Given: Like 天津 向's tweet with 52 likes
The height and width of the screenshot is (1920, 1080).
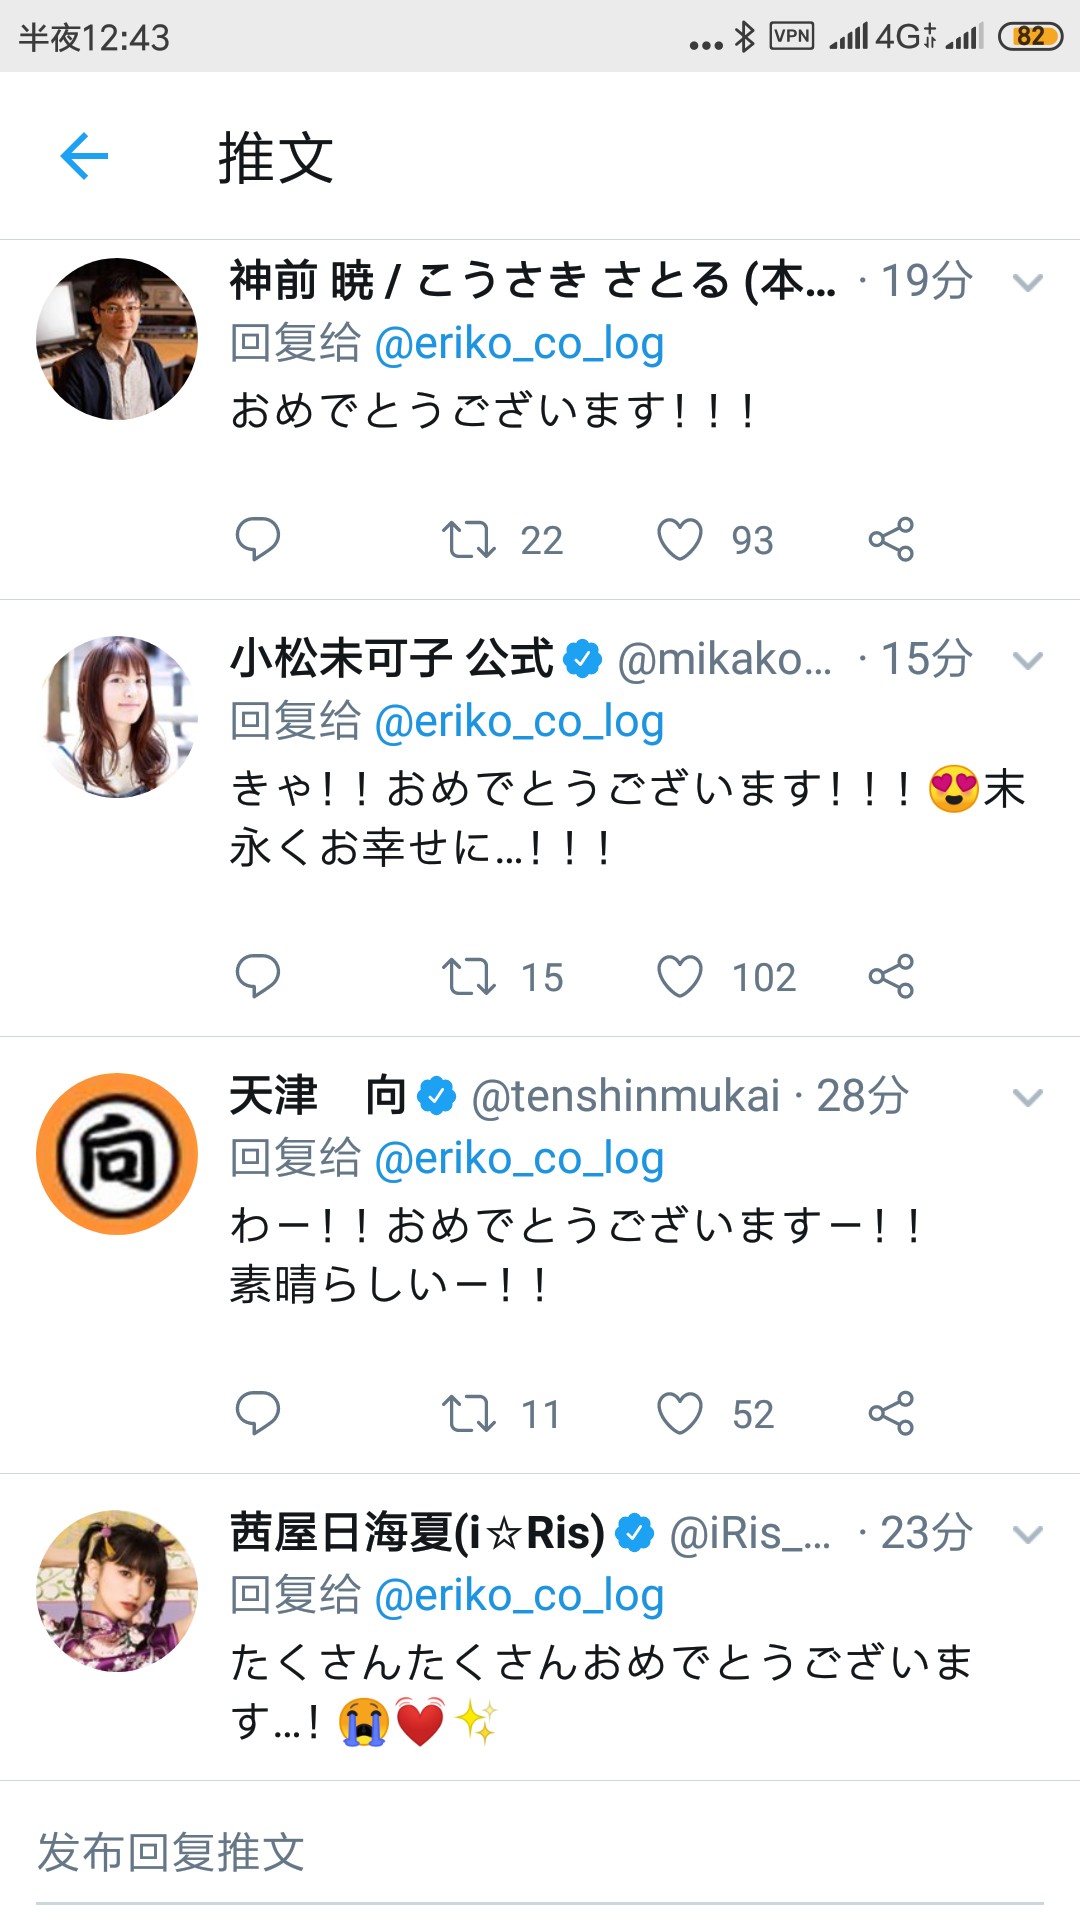Looking at the screenshot, I should click(680, 1413).
